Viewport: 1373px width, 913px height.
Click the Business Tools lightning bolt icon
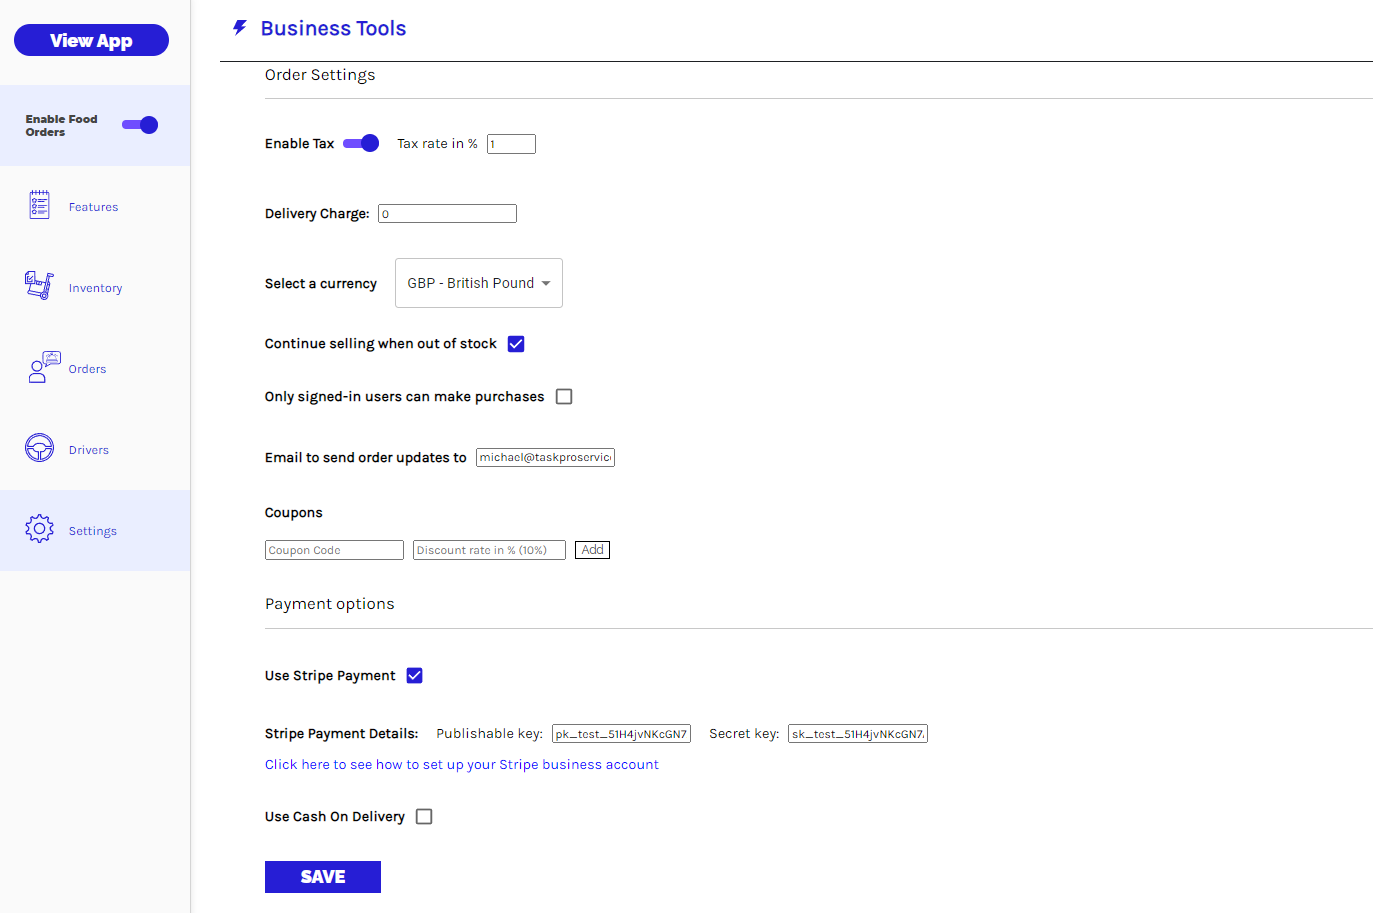coord(240,28)
